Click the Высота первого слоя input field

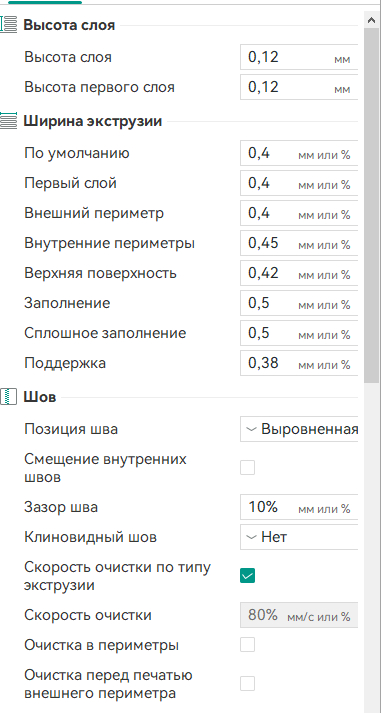click(x=299, y=87)
